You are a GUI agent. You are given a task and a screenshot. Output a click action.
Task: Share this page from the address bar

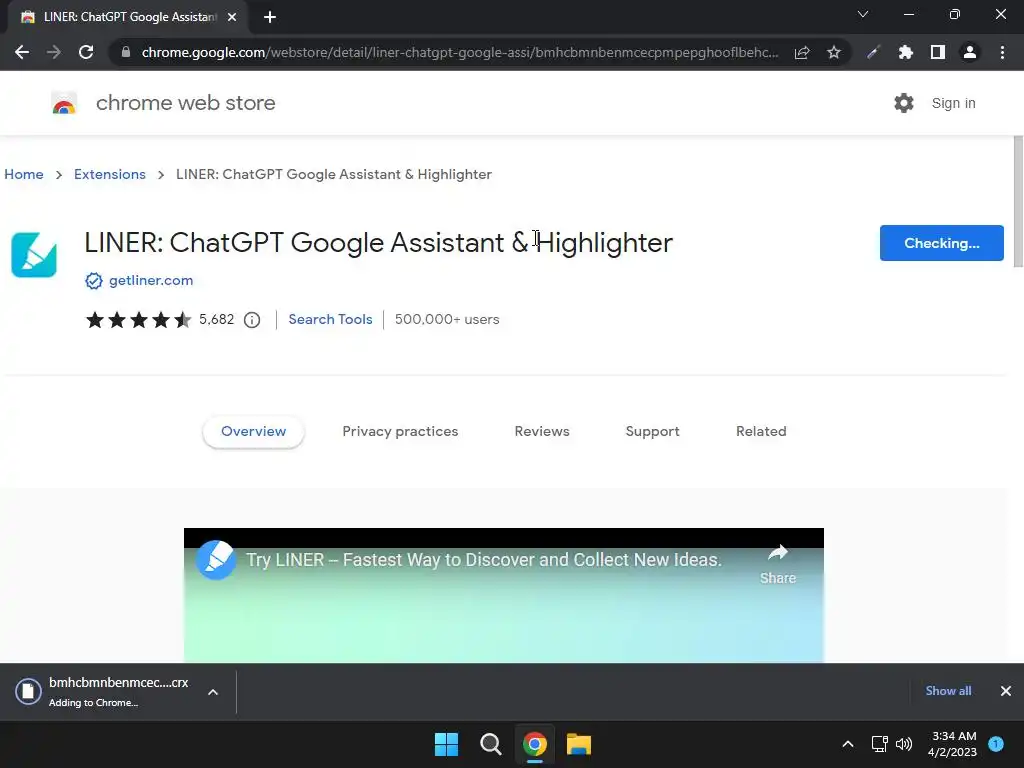coord(802,52)
